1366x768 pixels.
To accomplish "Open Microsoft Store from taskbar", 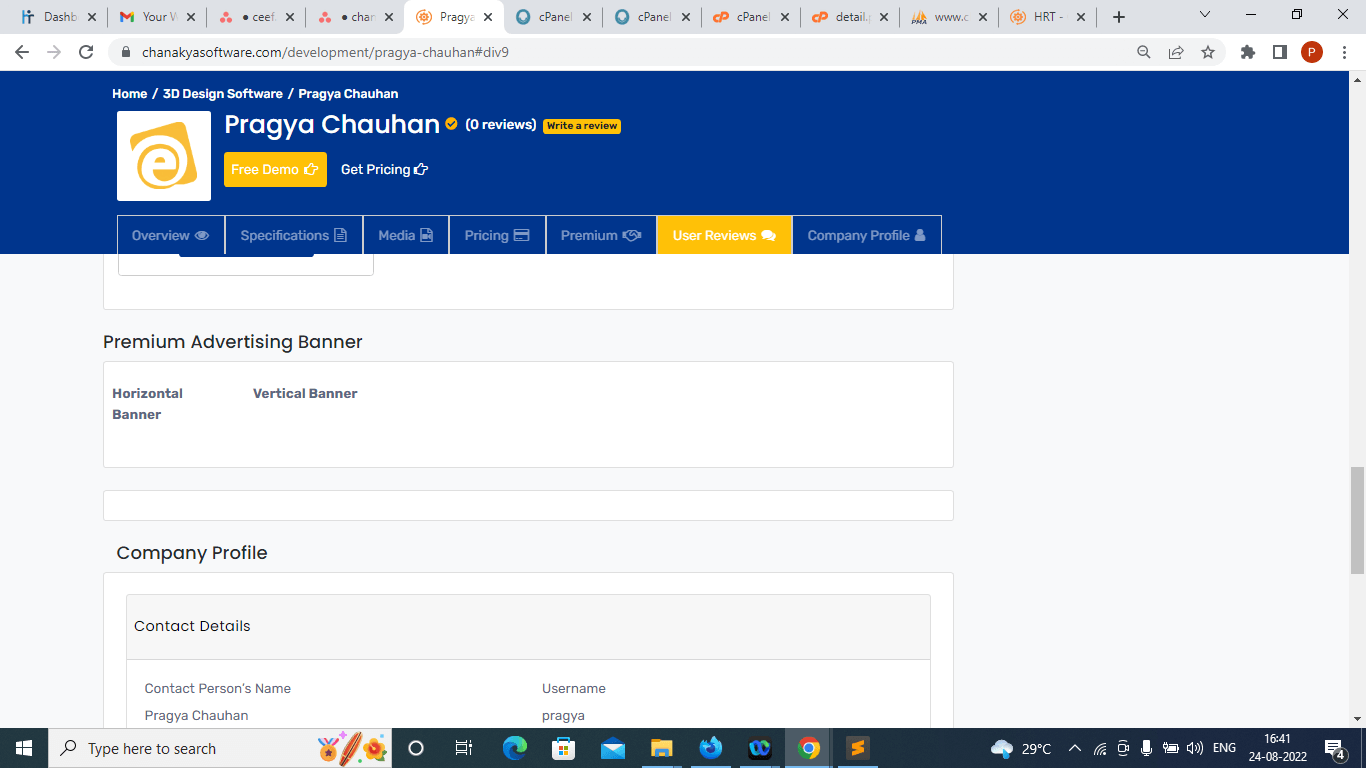I will (x=564, y=748).
